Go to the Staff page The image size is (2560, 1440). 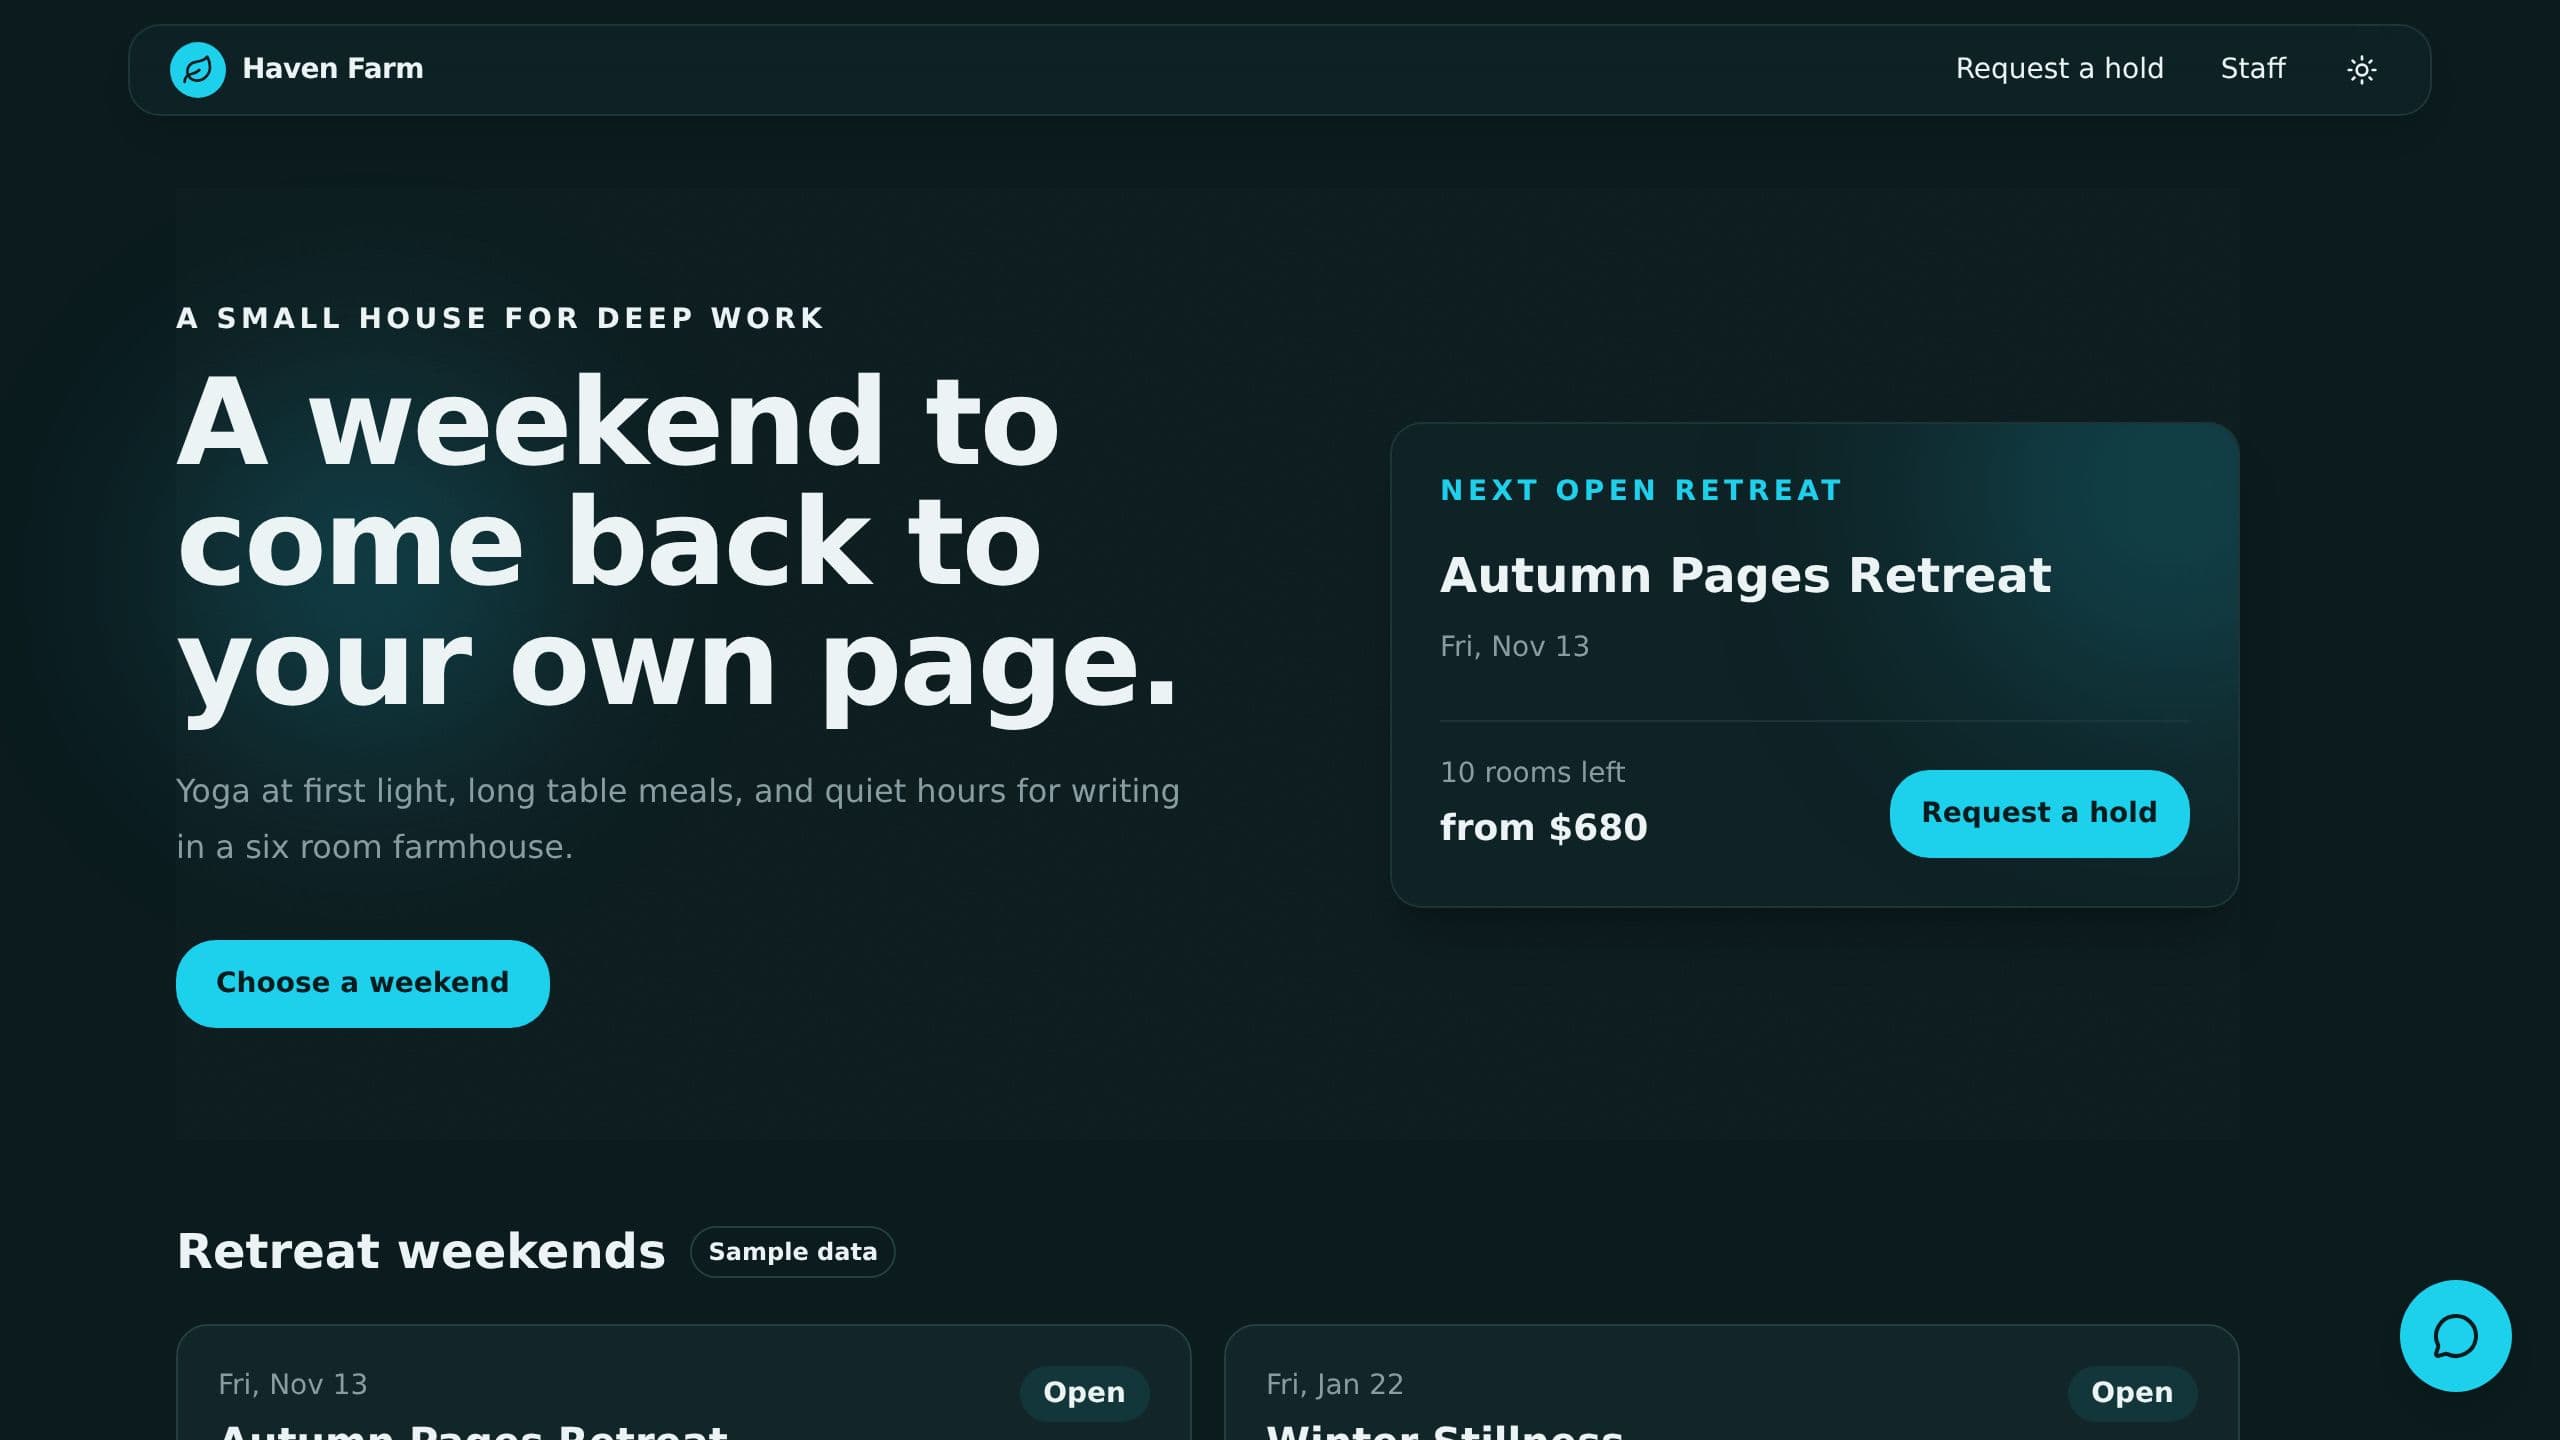point(2252,68)
